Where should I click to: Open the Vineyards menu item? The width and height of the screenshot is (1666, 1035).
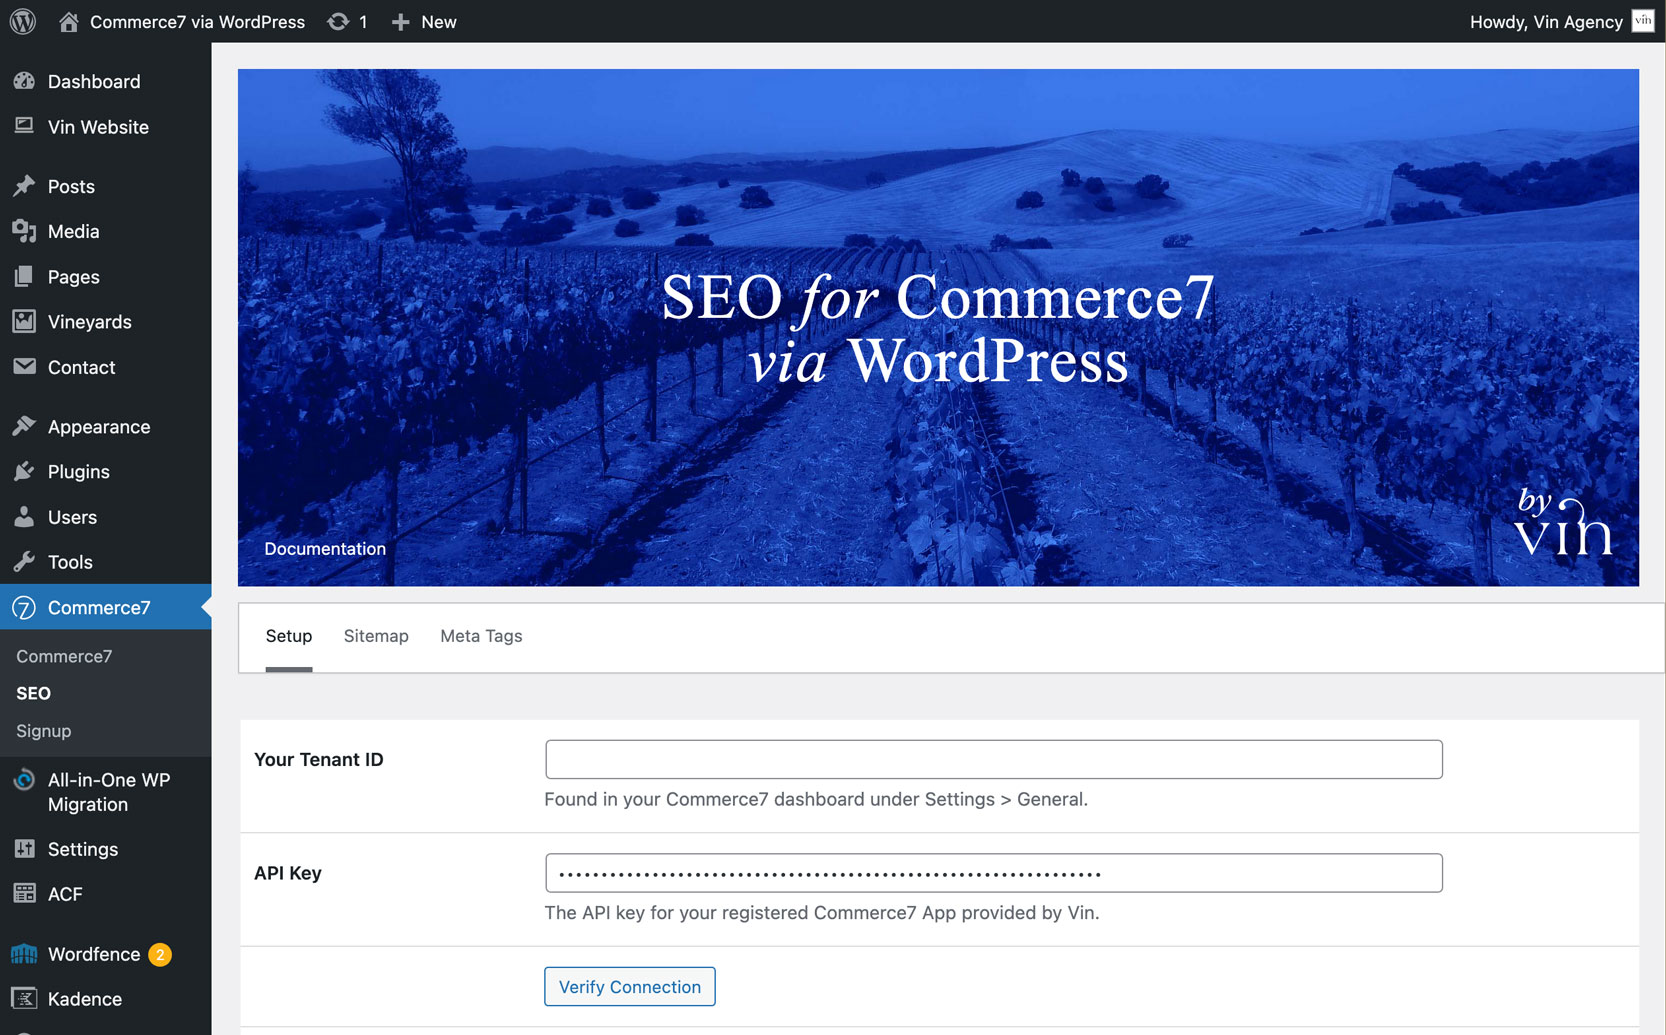tap(90, 322)
